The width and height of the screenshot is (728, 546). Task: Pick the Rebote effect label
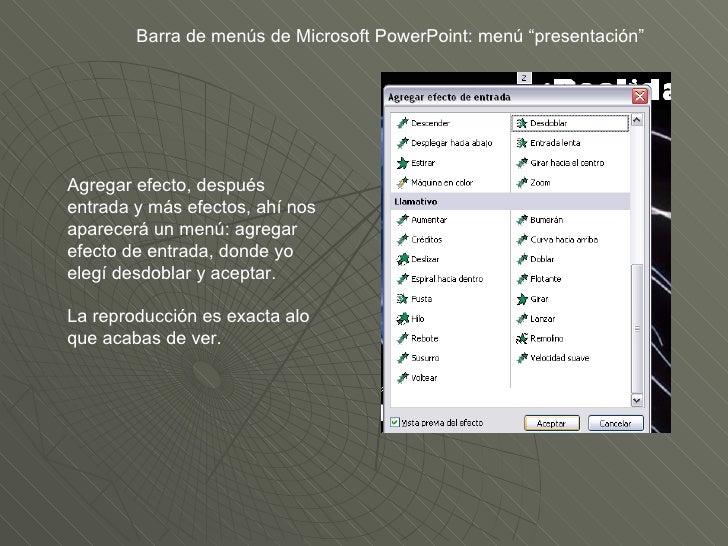pyautogui.click(x=425, y=338)
